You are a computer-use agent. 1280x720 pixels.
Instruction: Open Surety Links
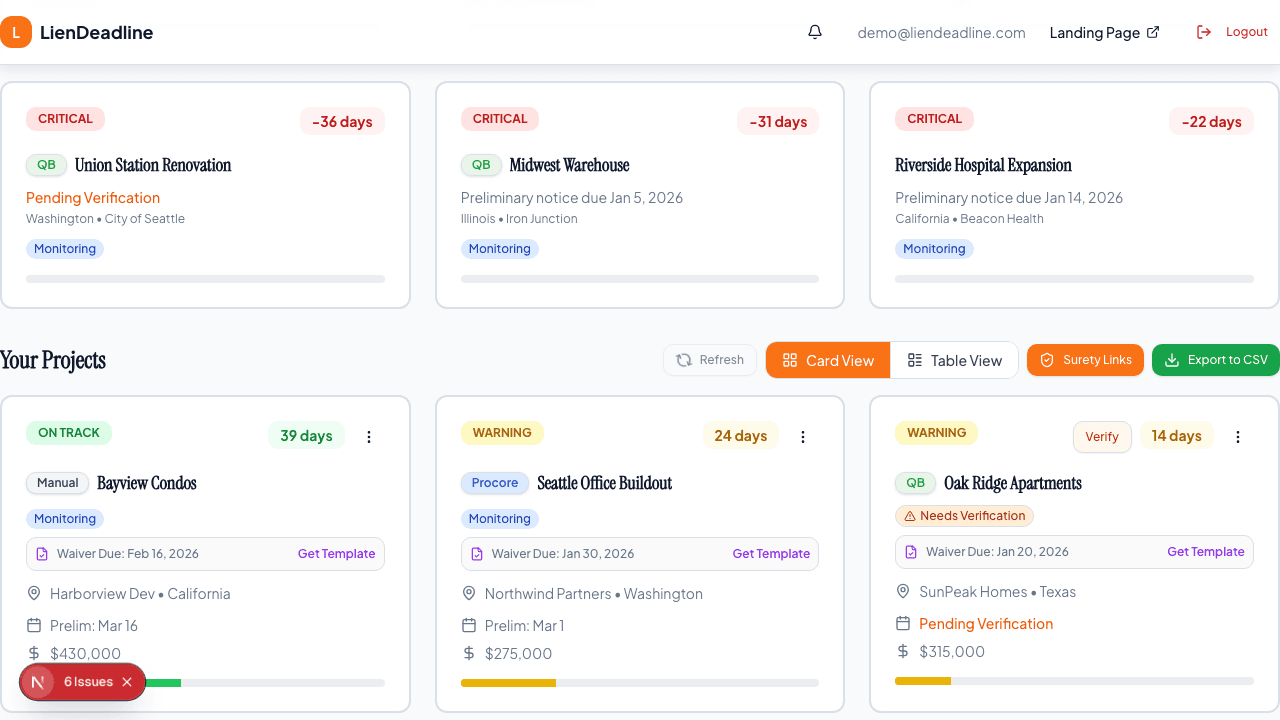(x=1085, y=360)
